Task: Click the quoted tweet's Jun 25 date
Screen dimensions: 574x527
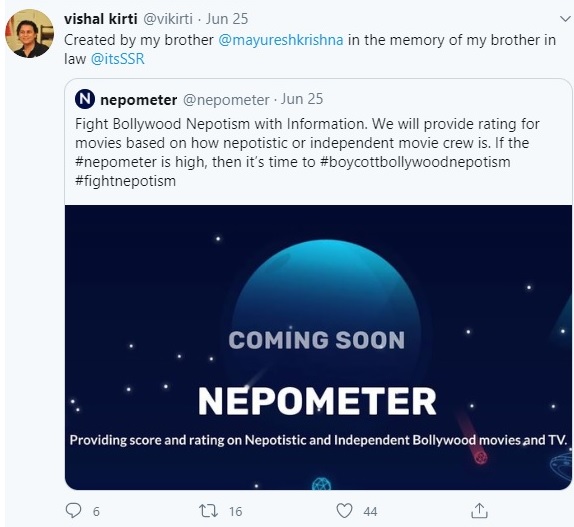Action: [x=302, y=99]
